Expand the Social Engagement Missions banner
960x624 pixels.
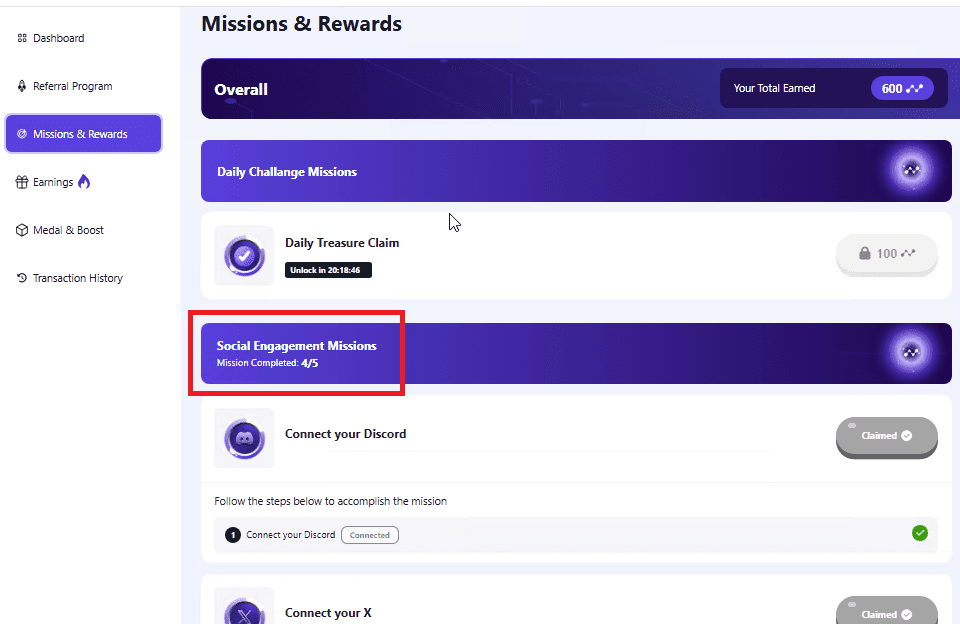click(x=576, y=353)
